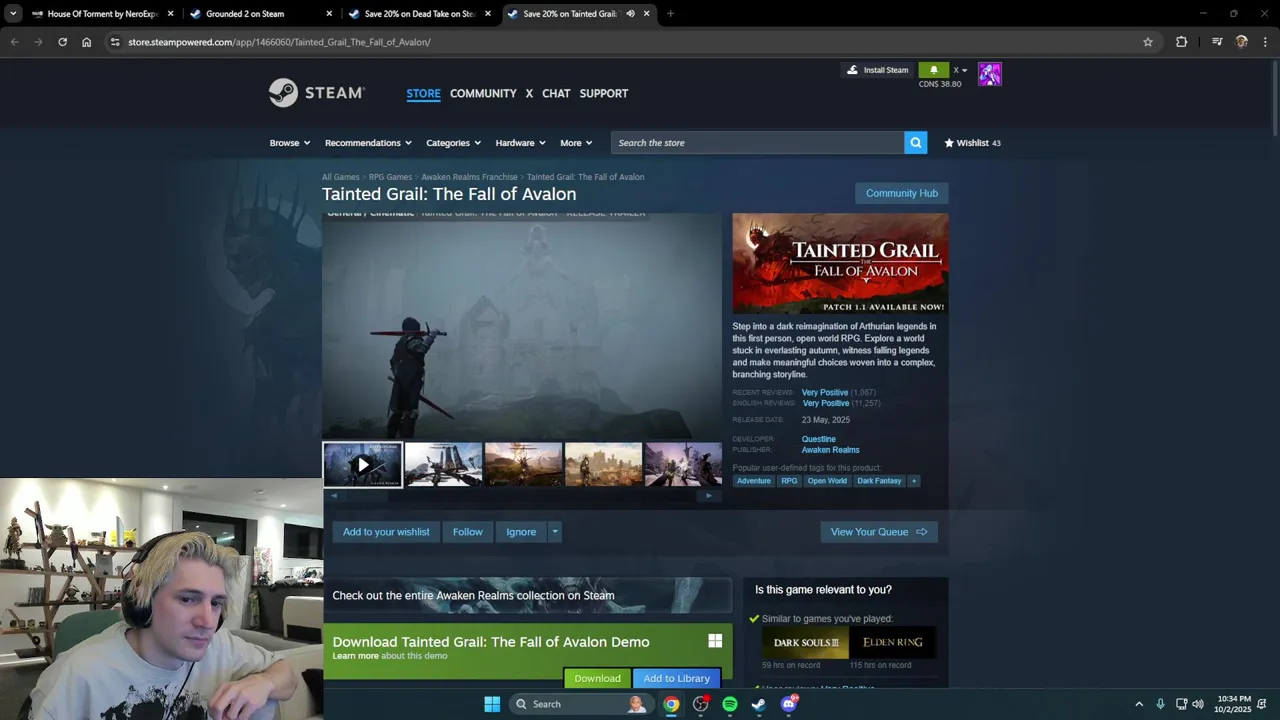Open Awaken Realms publisher link
The height and width of the screenshot is (720, 1280).
(830, 450)
